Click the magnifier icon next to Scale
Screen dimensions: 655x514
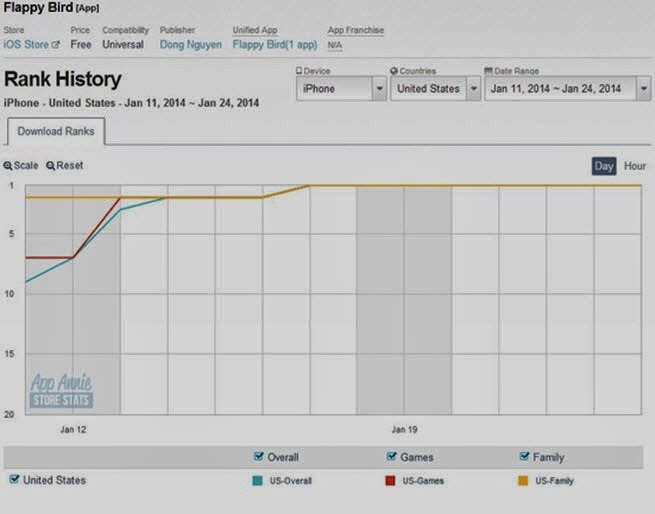click(x=8, y=166)
